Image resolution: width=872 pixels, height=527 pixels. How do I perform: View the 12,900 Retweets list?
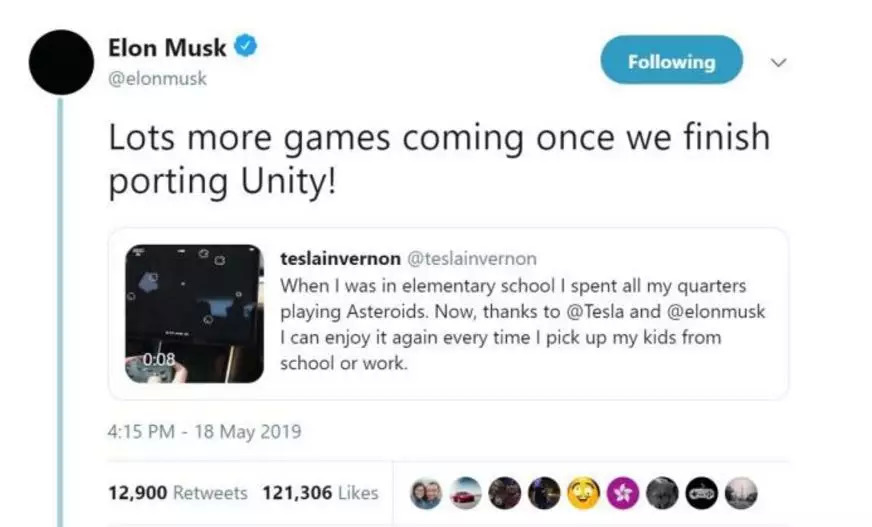click(177, 492)
